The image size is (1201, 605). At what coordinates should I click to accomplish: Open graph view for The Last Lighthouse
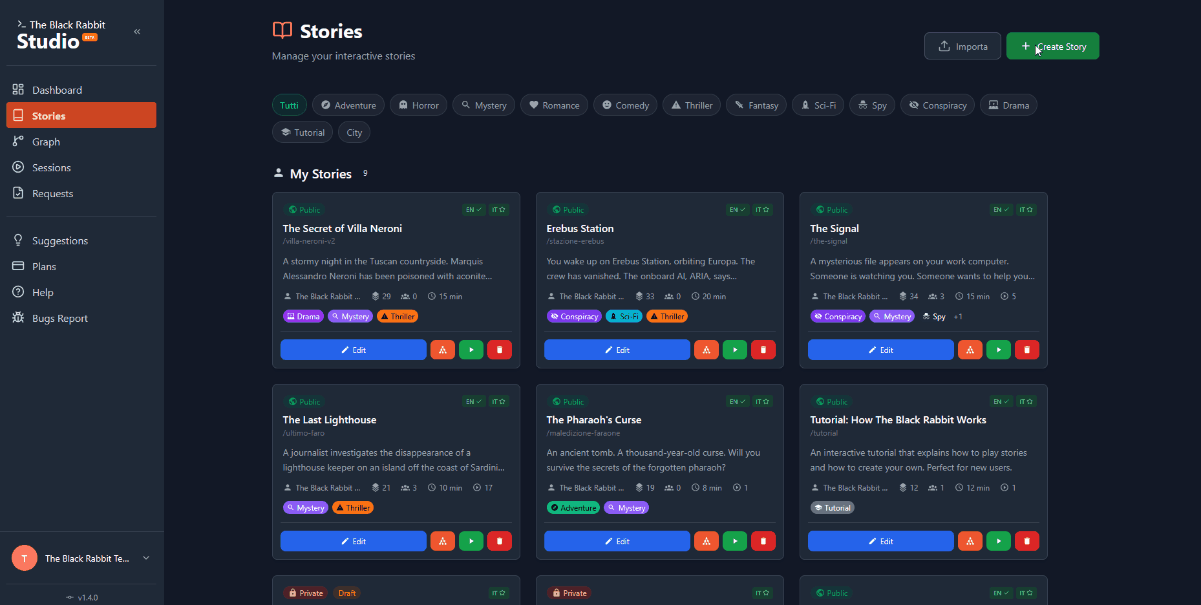443,541
